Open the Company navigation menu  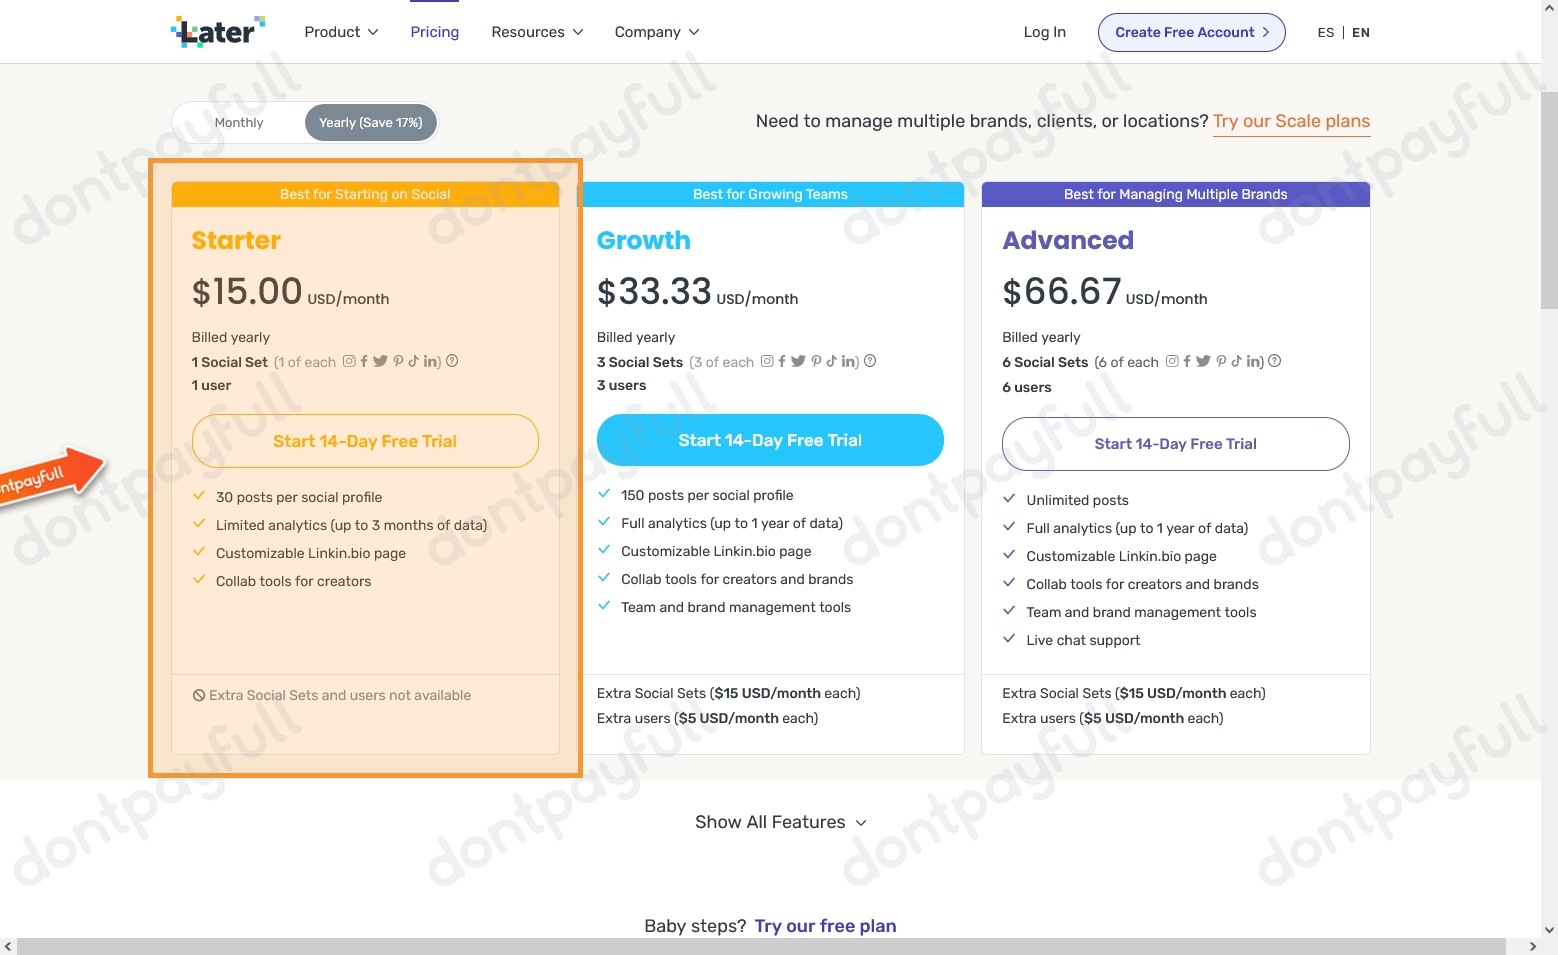pos(657,32)
